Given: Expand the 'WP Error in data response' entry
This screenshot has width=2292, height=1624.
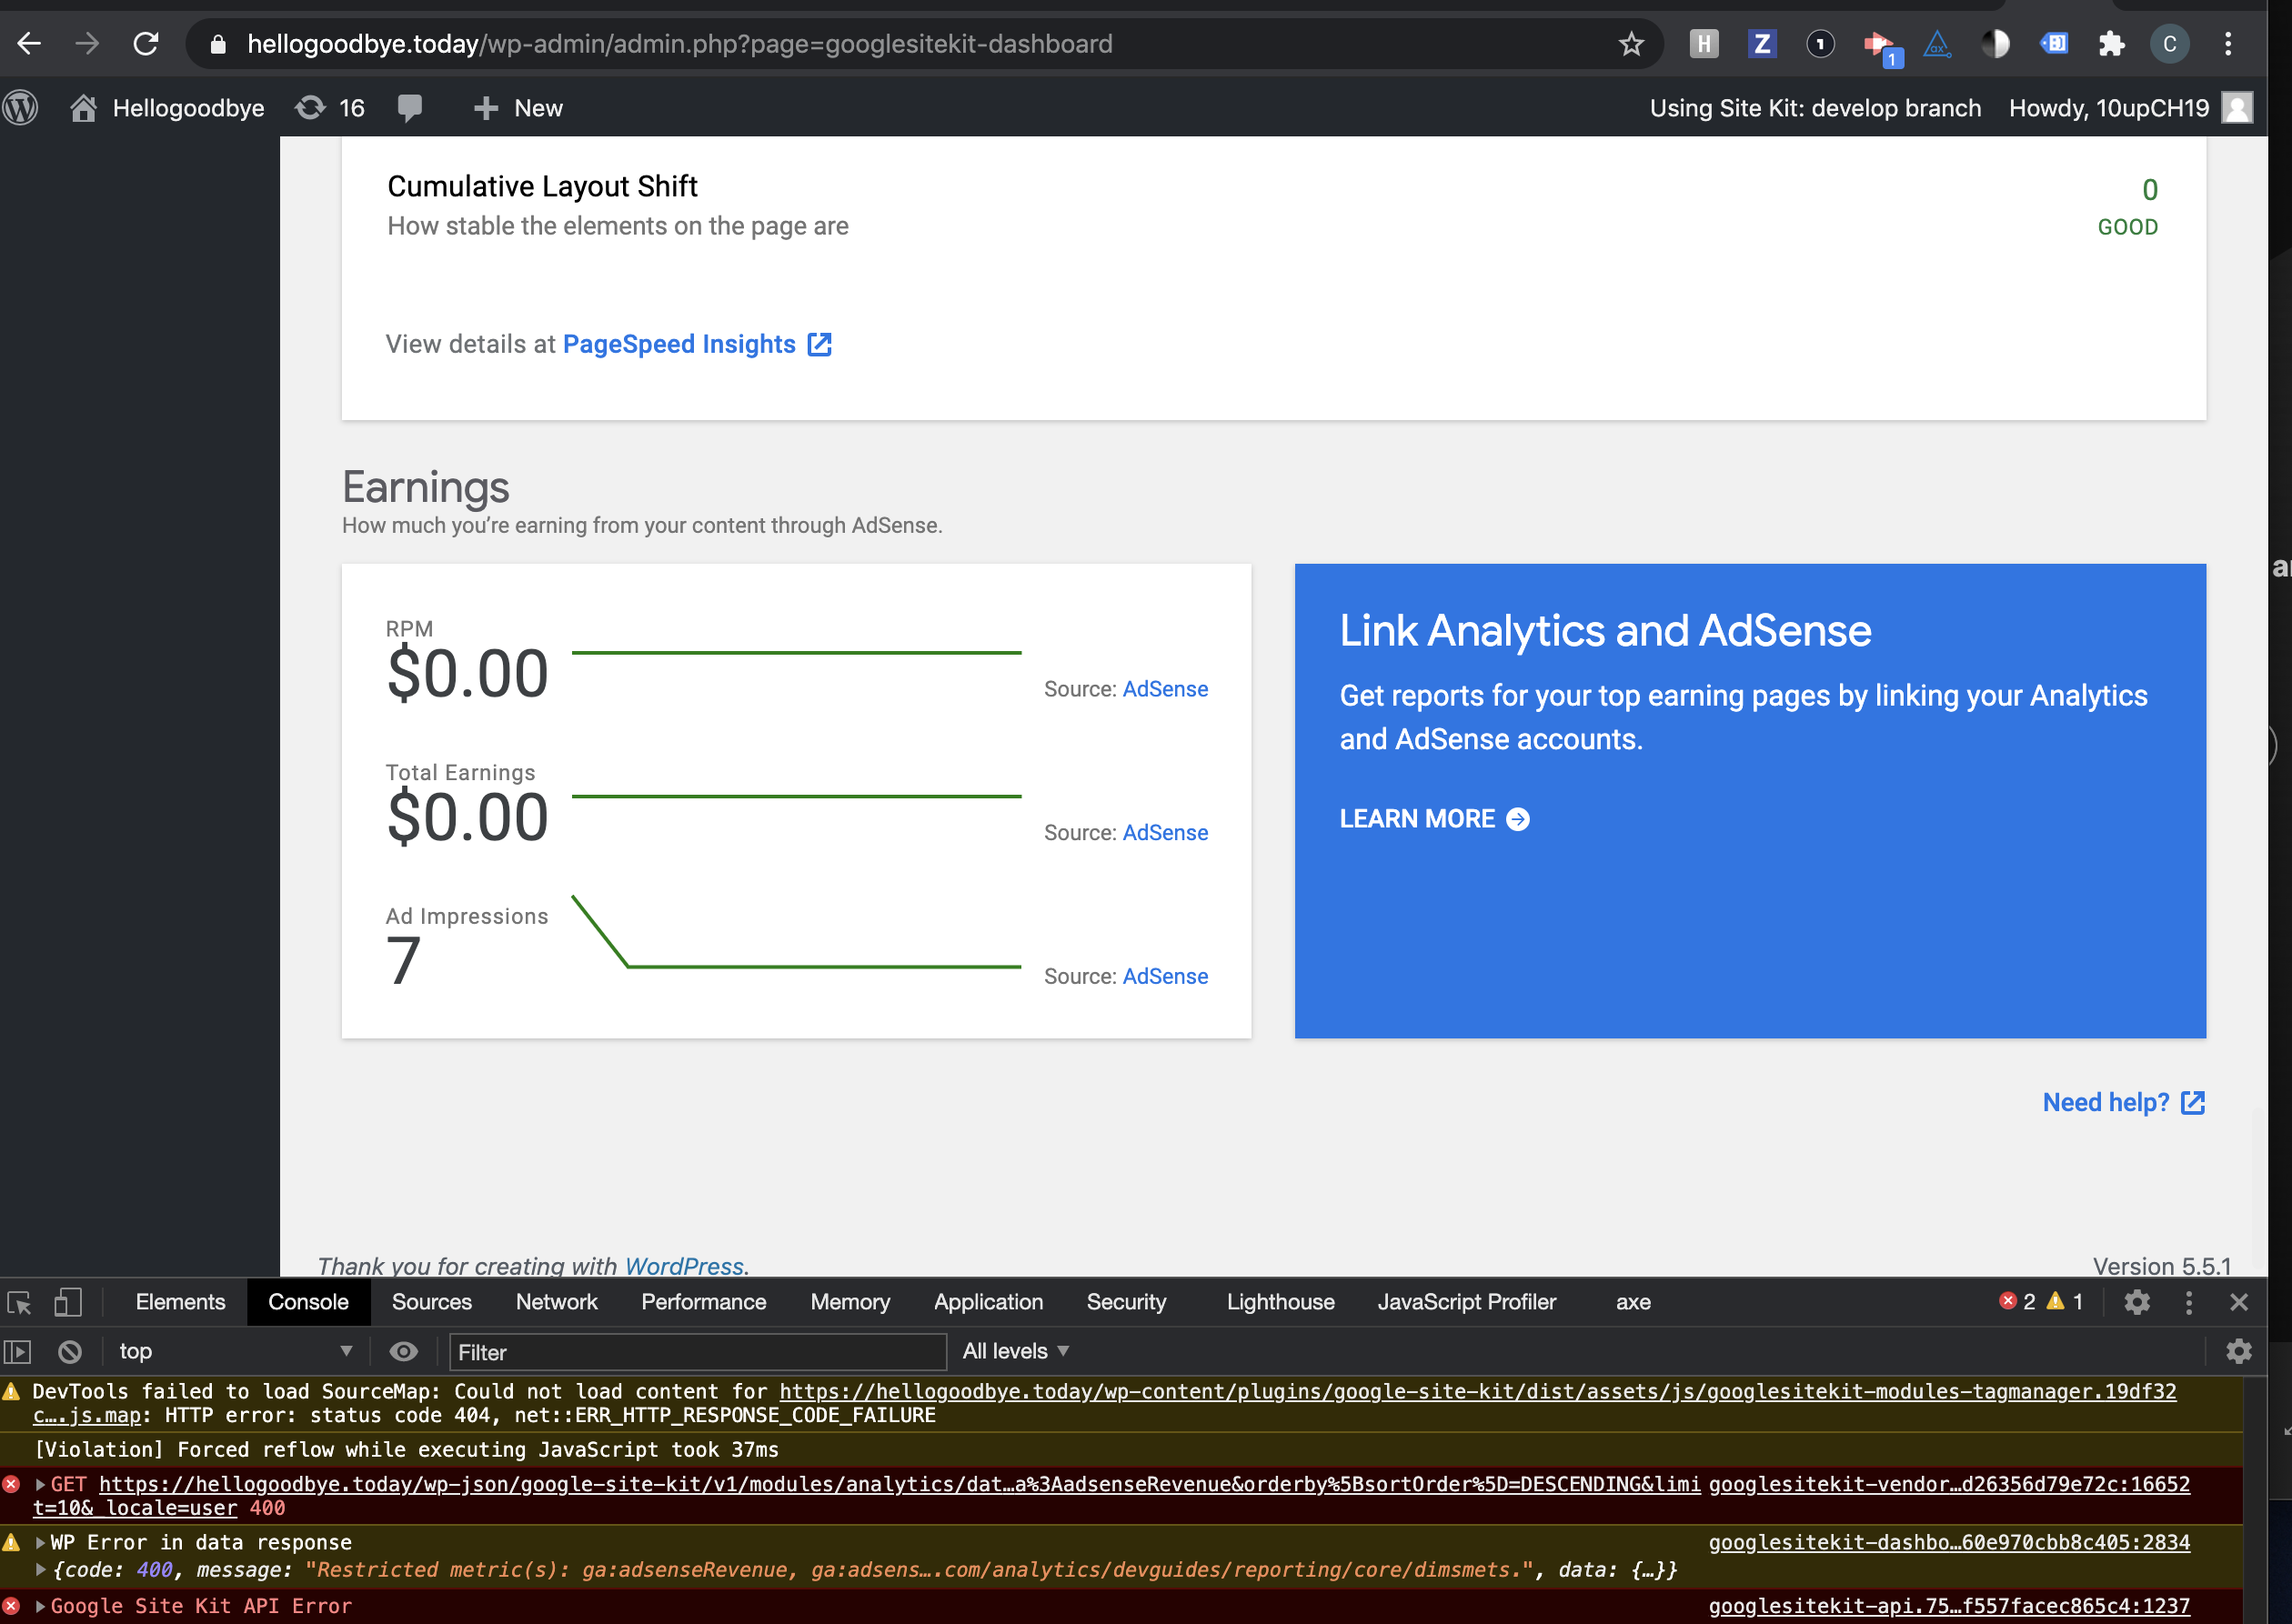Looking at the screenshot, I should click(x=40, y=1543).
